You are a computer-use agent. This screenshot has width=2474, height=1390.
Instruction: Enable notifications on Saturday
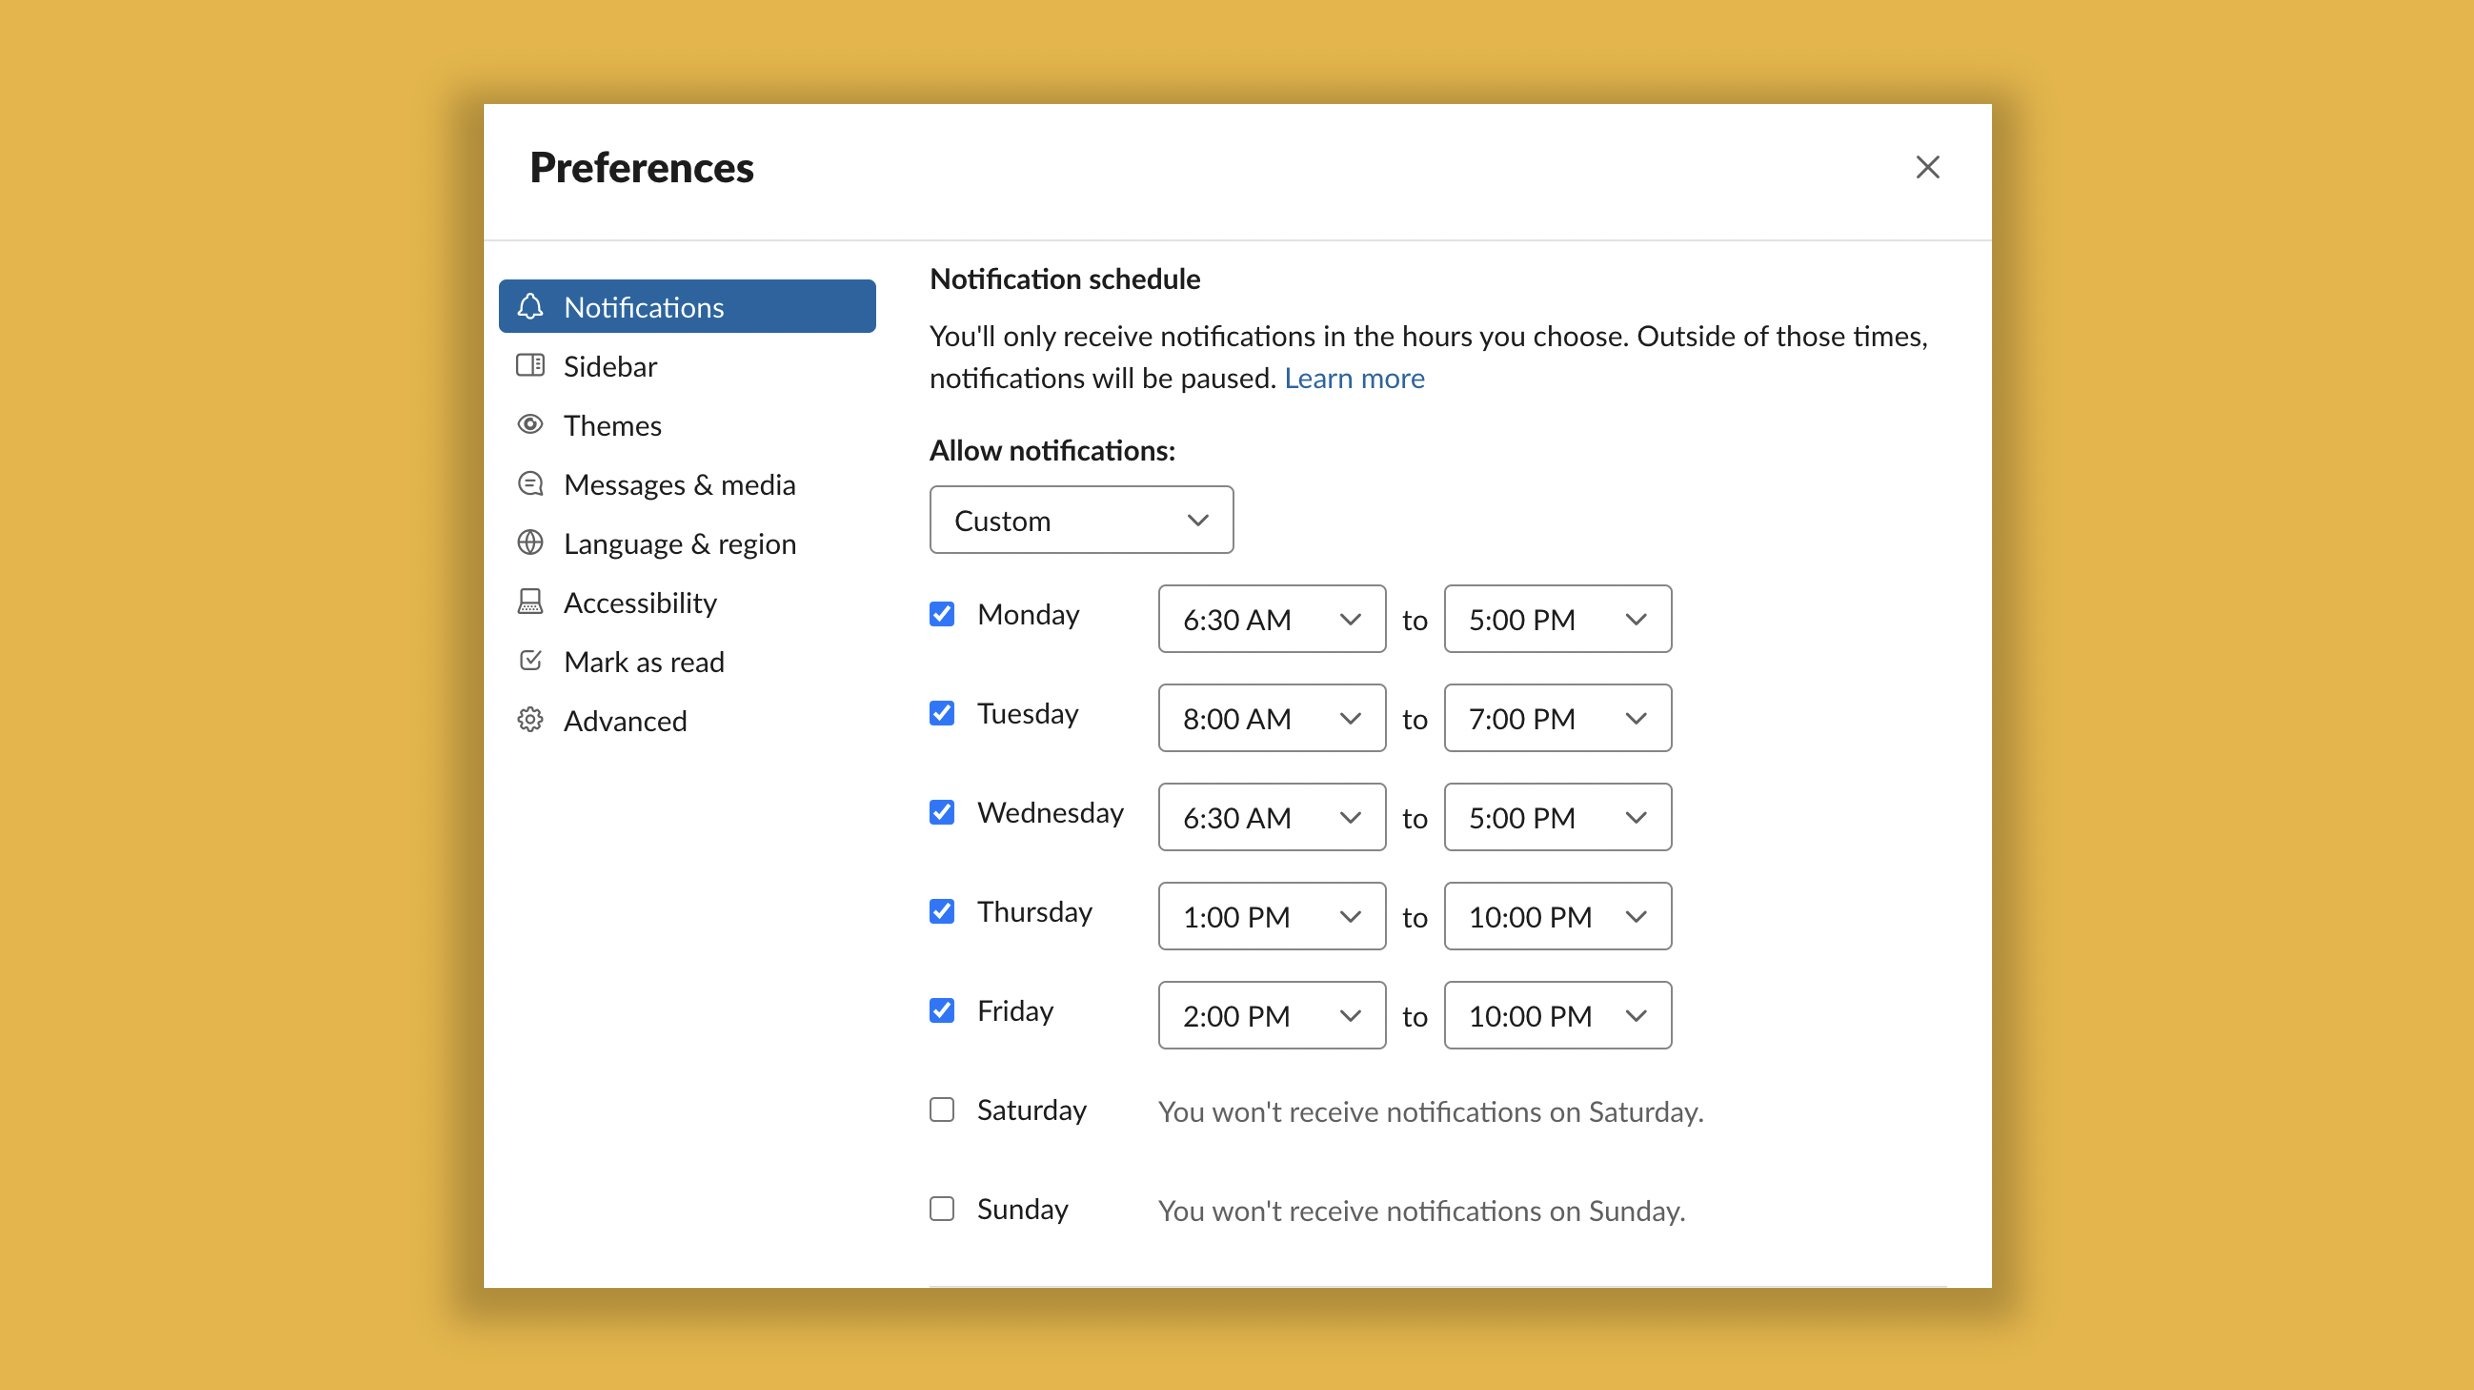pos(942,1110)
